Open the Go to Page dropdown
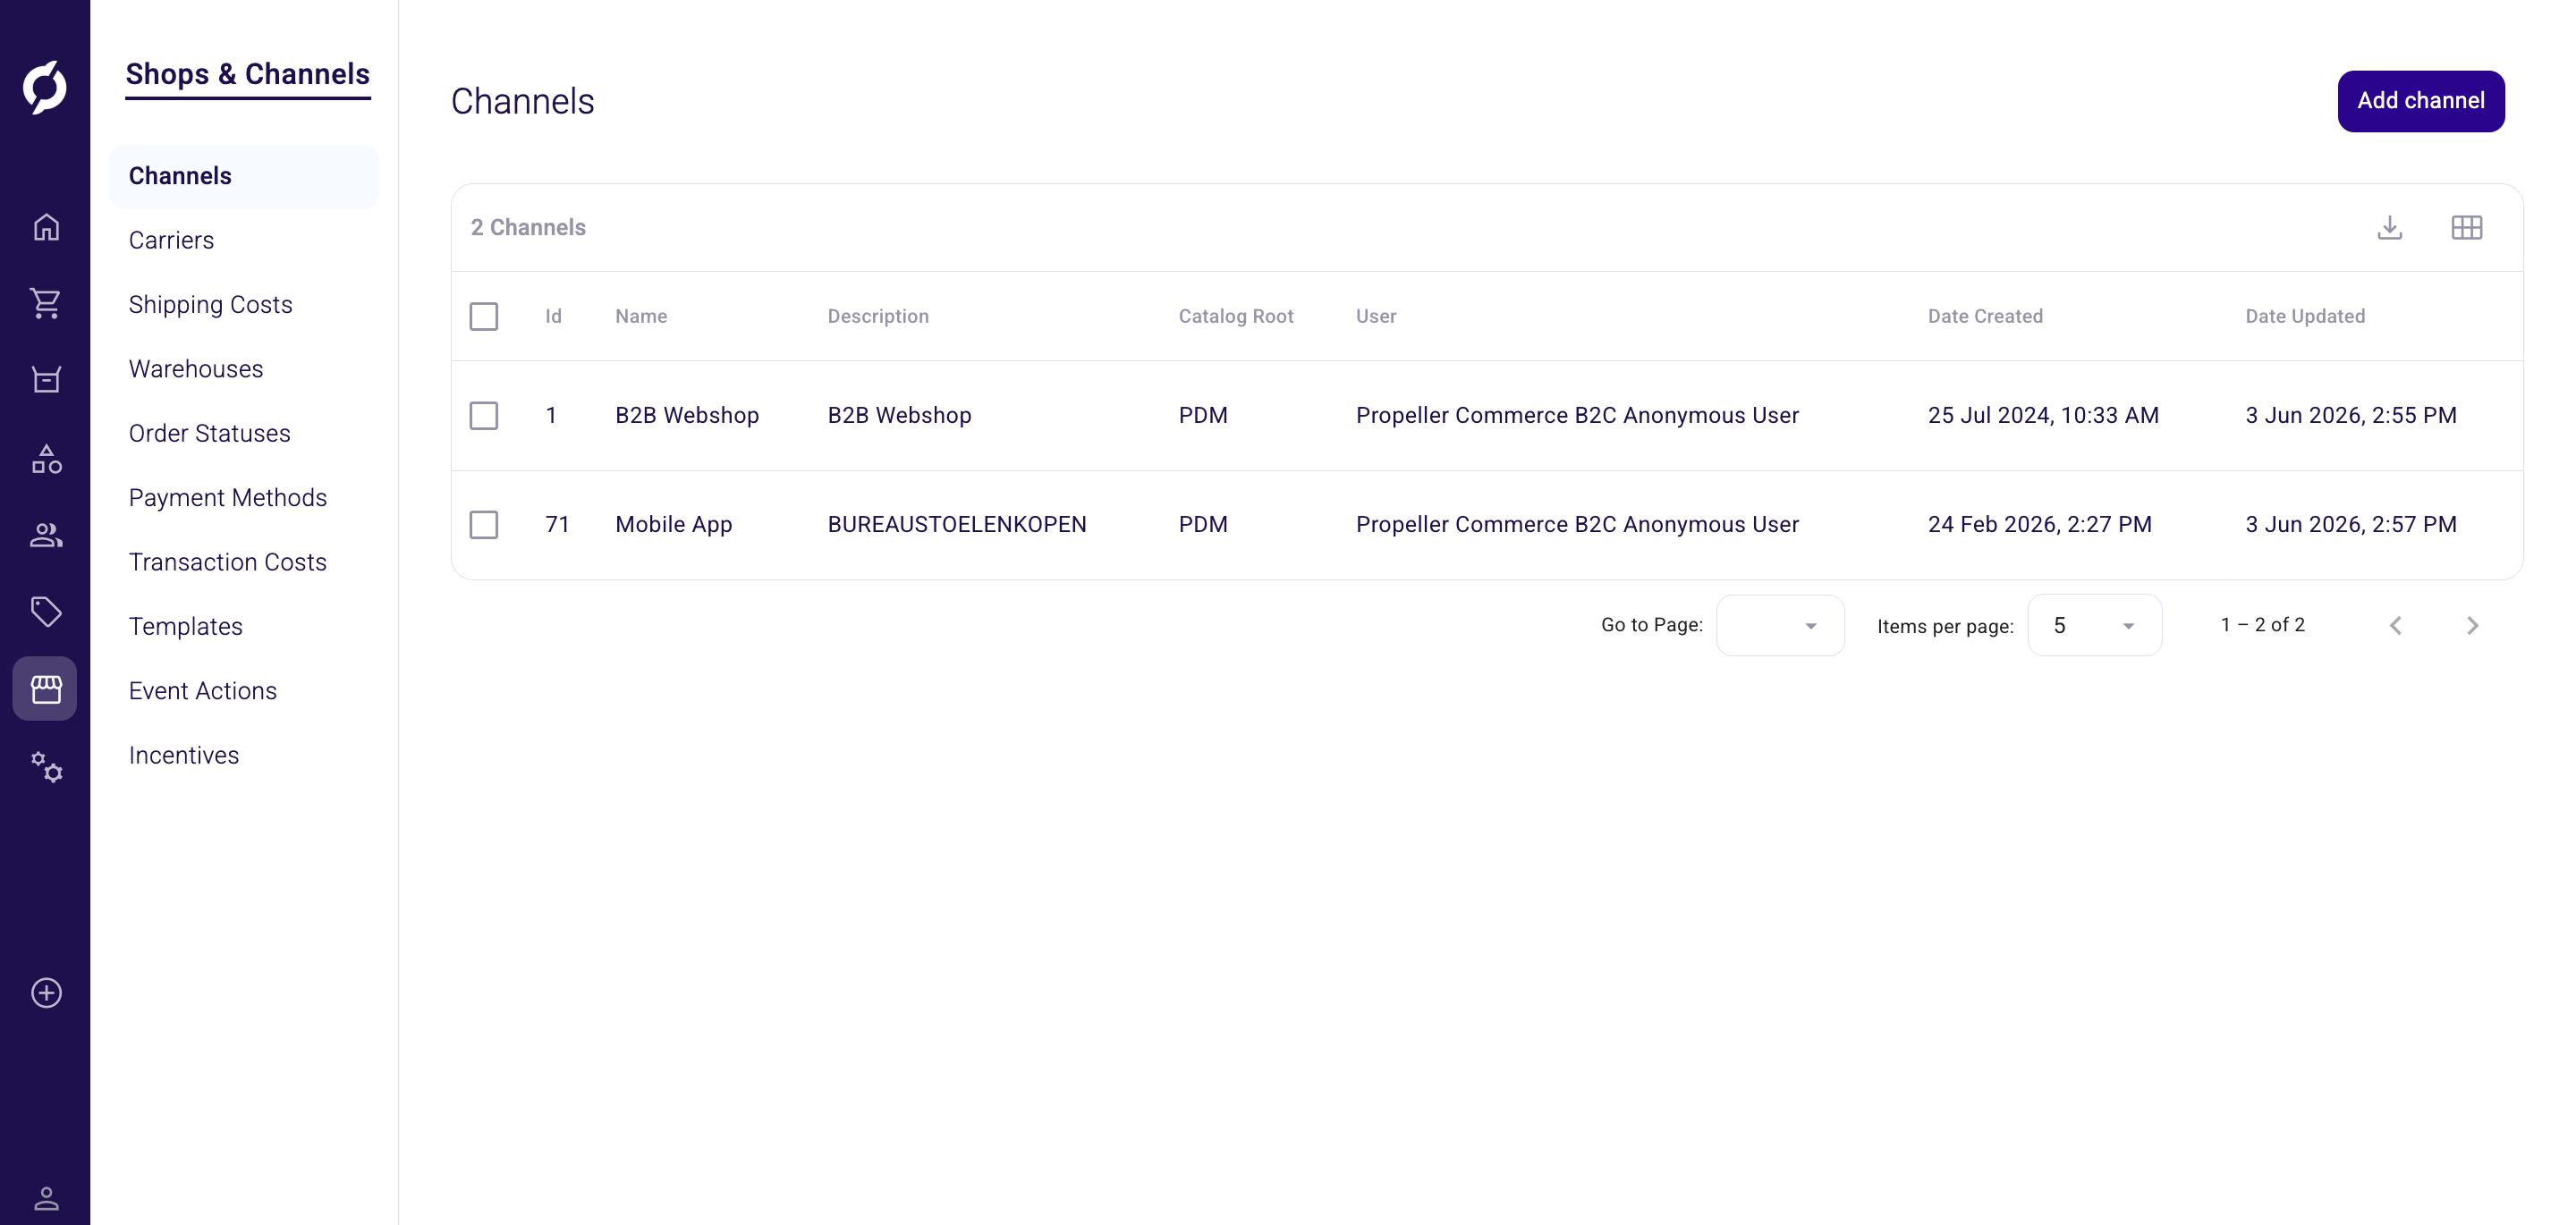 tap(1780, 626)
